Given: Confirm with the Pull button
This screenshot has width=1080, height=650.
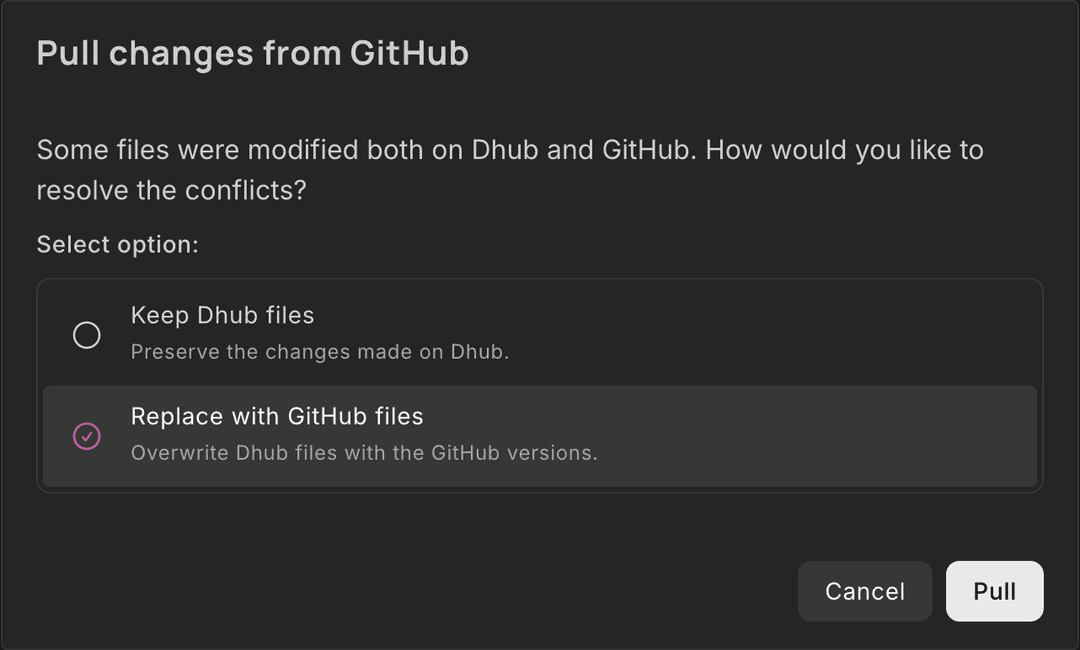Looking at the screenshot, I should click(x=994, y=591).
